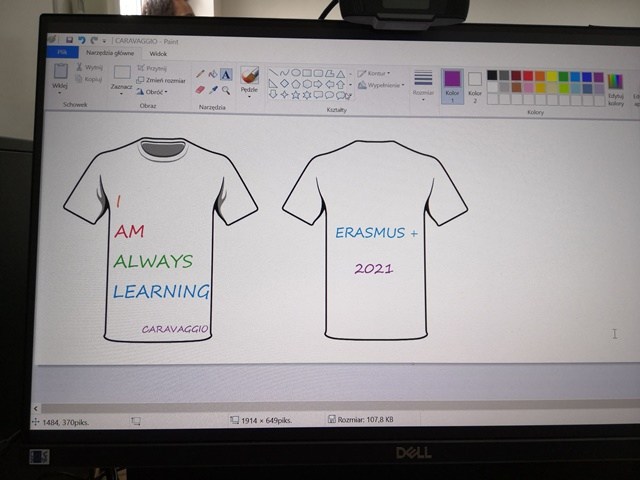This screenshot has height=480, width=640.
Task: Choose the Oval shape
Action: point(296,73)
